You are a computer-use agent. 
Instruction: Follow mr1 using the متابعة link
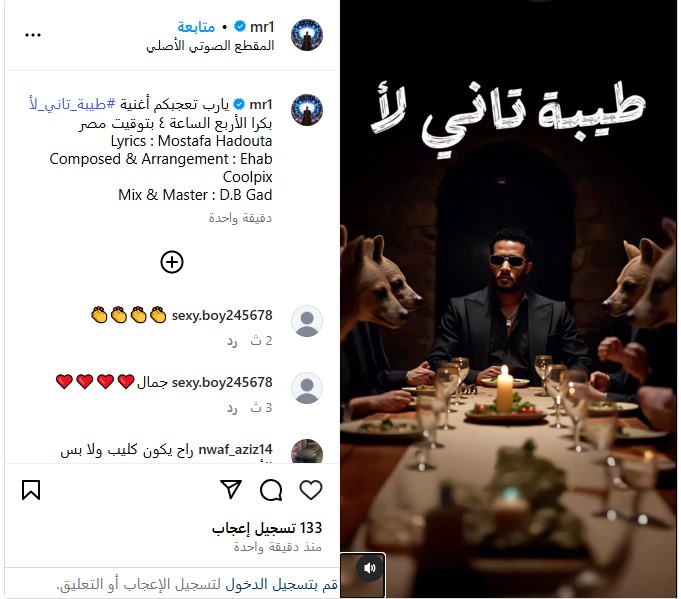196,27
